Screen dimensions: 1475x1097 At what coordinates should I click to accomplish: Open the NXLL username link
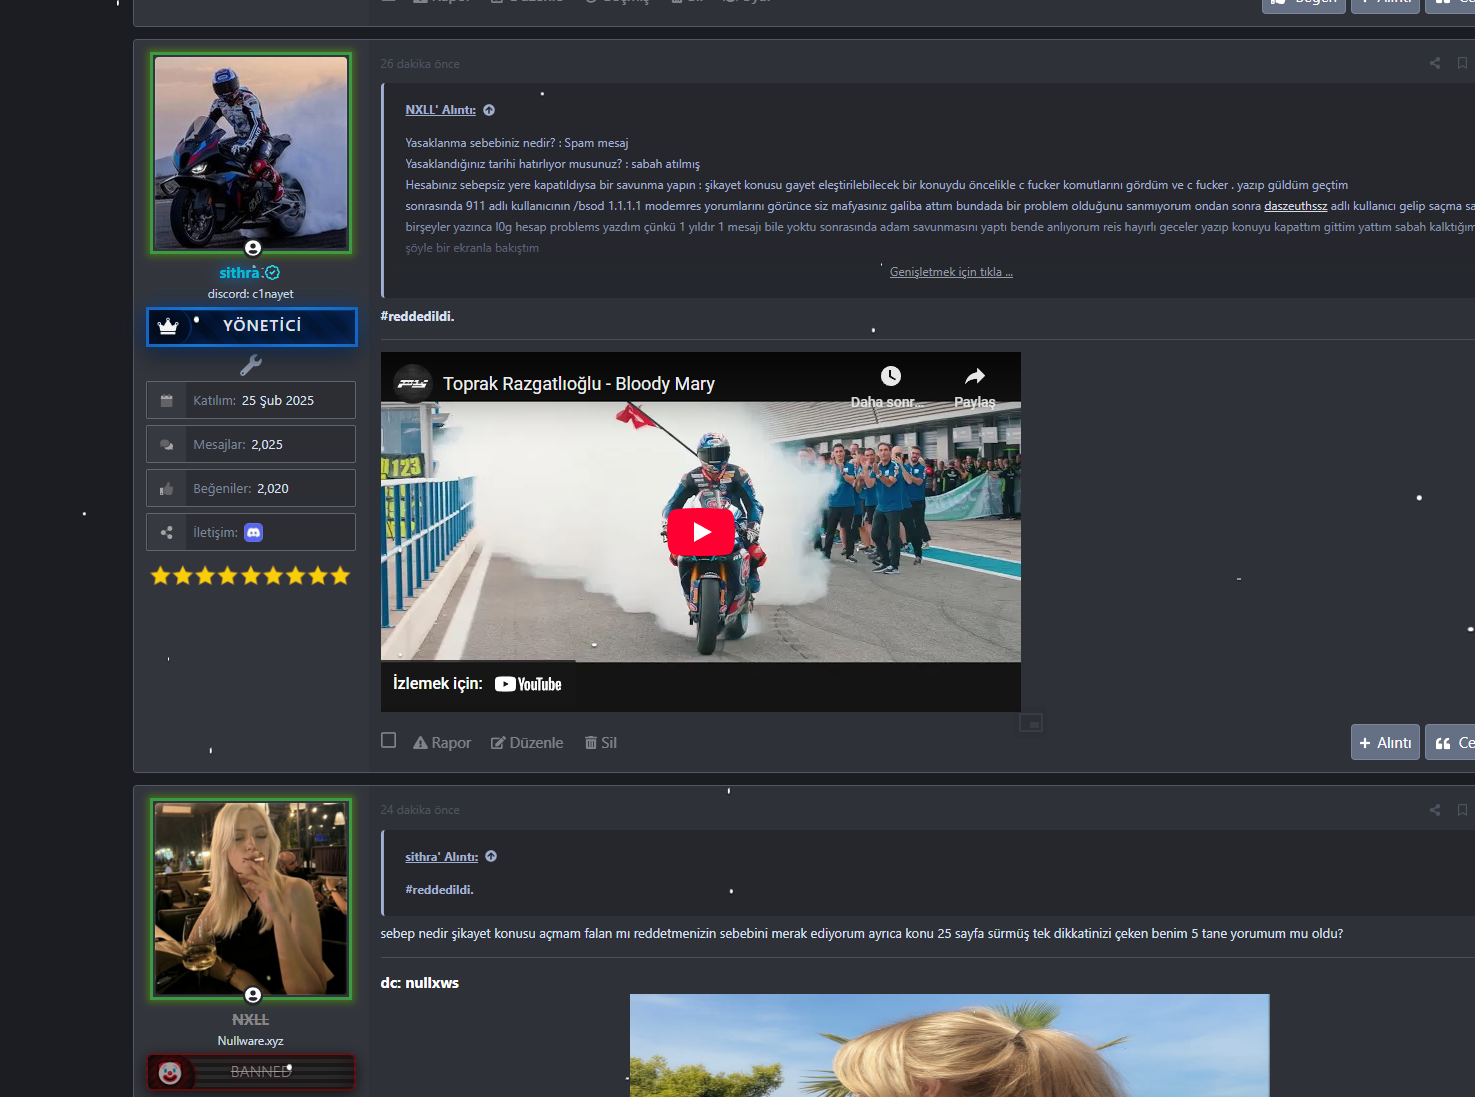(250, 1019)
